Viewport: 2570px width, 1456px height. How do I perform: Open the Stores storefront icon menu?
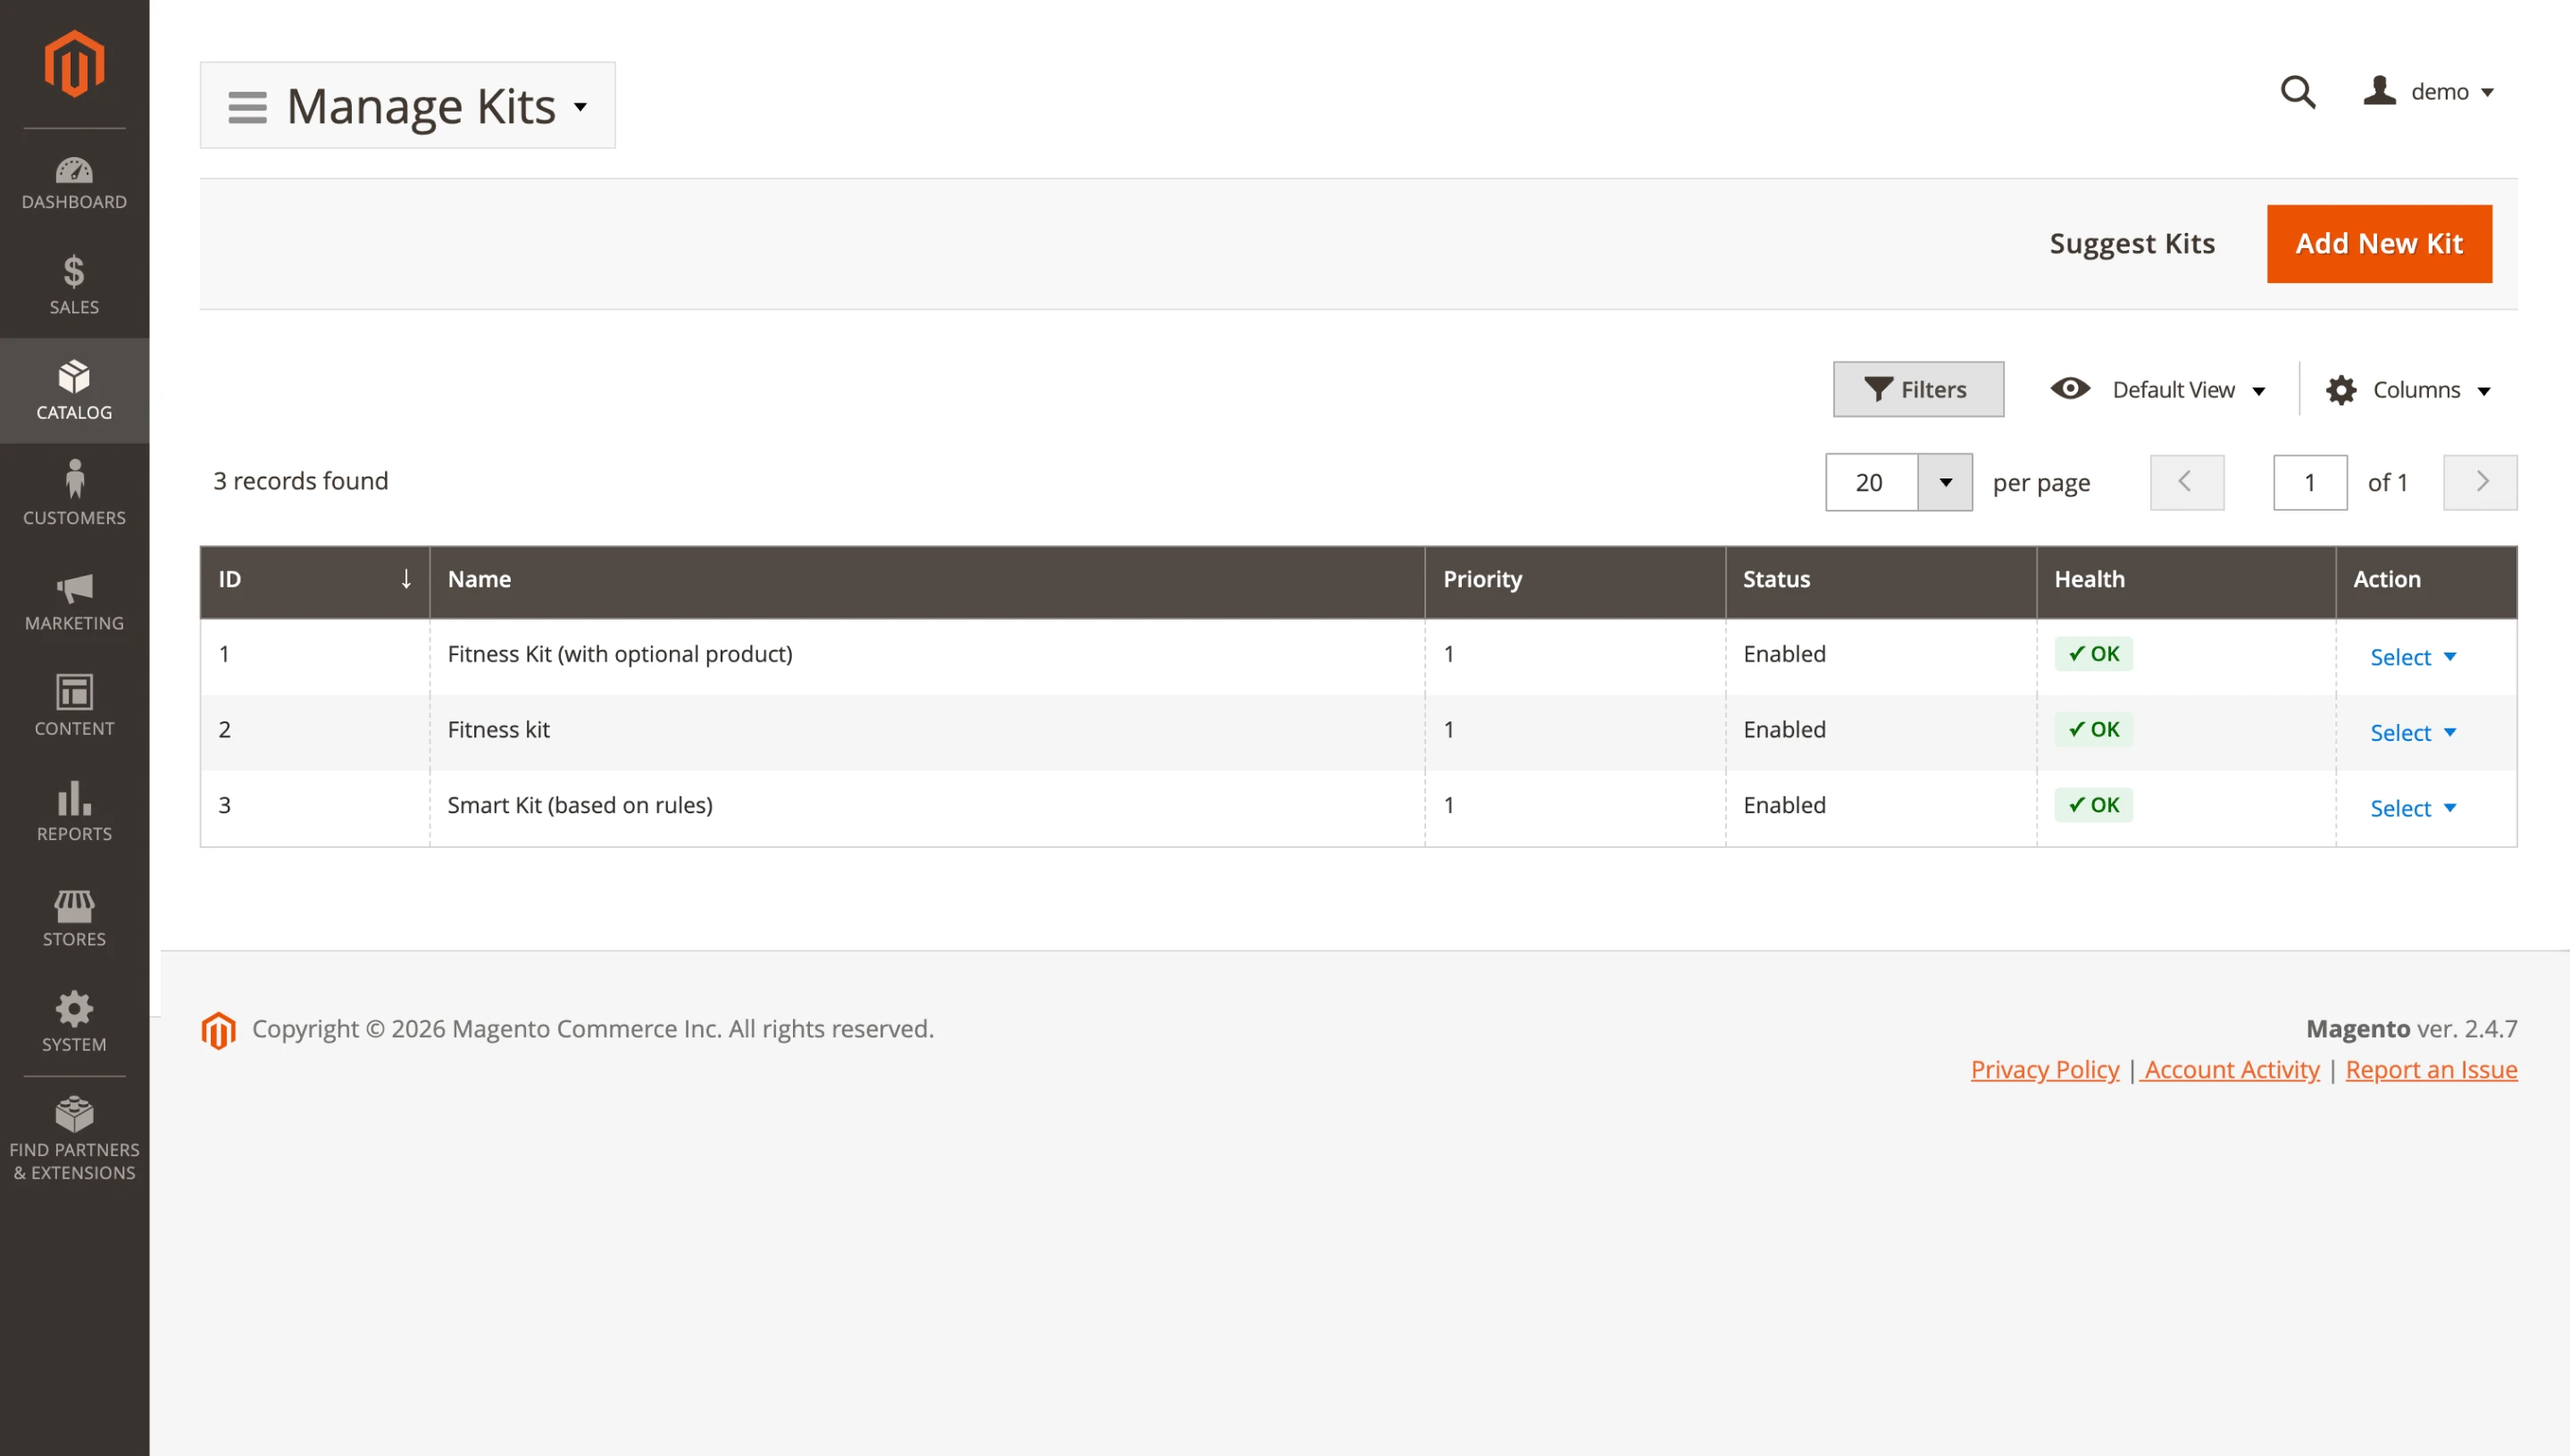[74, 917]
